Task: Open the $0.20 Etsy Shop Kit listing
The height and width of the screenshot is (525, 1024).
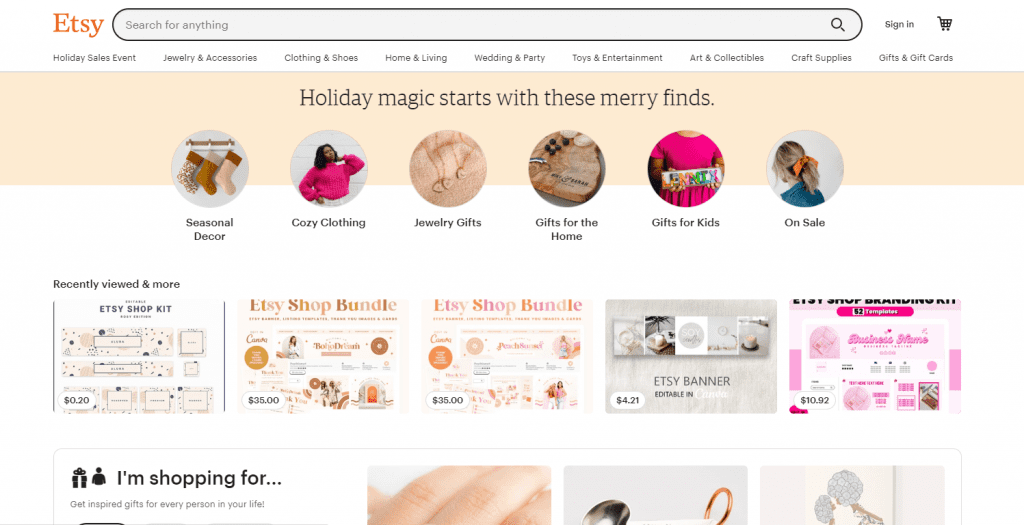Action: tap(139, 356)
